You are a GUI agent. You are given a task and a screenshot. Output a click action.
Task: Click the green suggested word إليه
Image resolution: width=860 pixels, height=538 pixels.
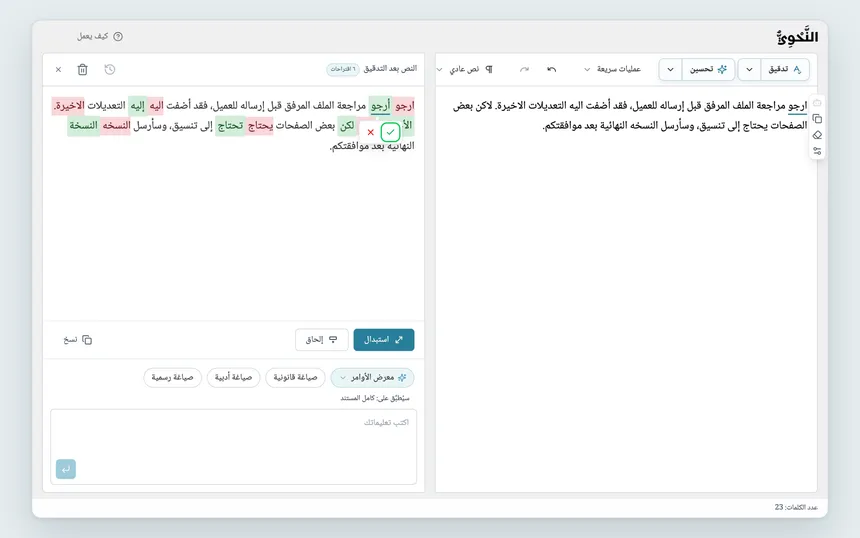pyautogui.click(x=137, y=105)
